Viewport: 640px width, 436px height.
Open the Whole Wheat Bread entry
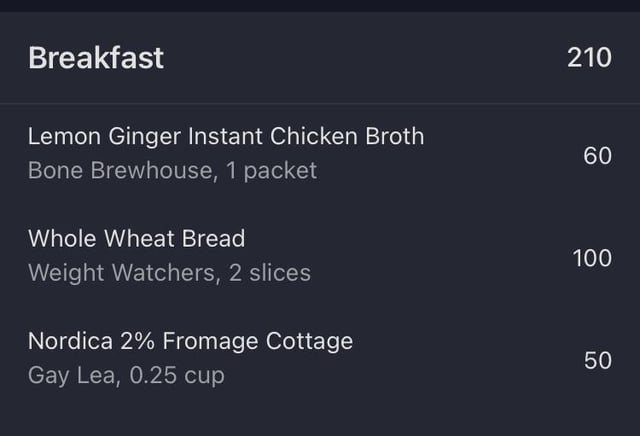pos(320,256)
